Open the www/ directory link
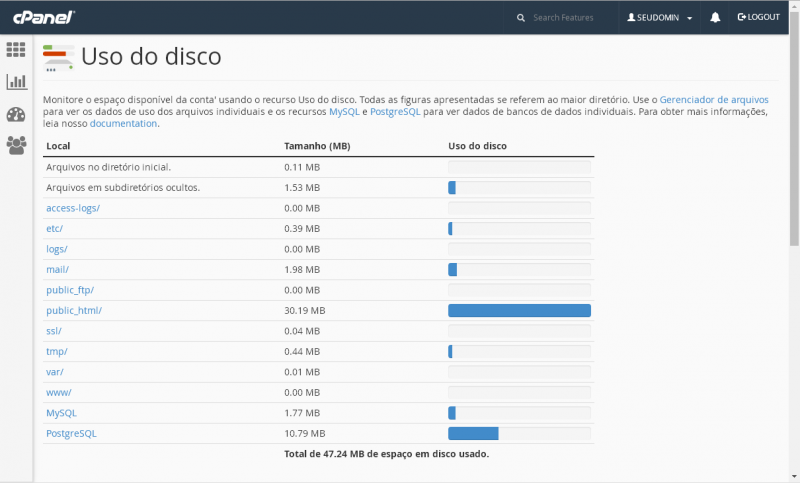800x483 pixels. [x=59, y=393]
